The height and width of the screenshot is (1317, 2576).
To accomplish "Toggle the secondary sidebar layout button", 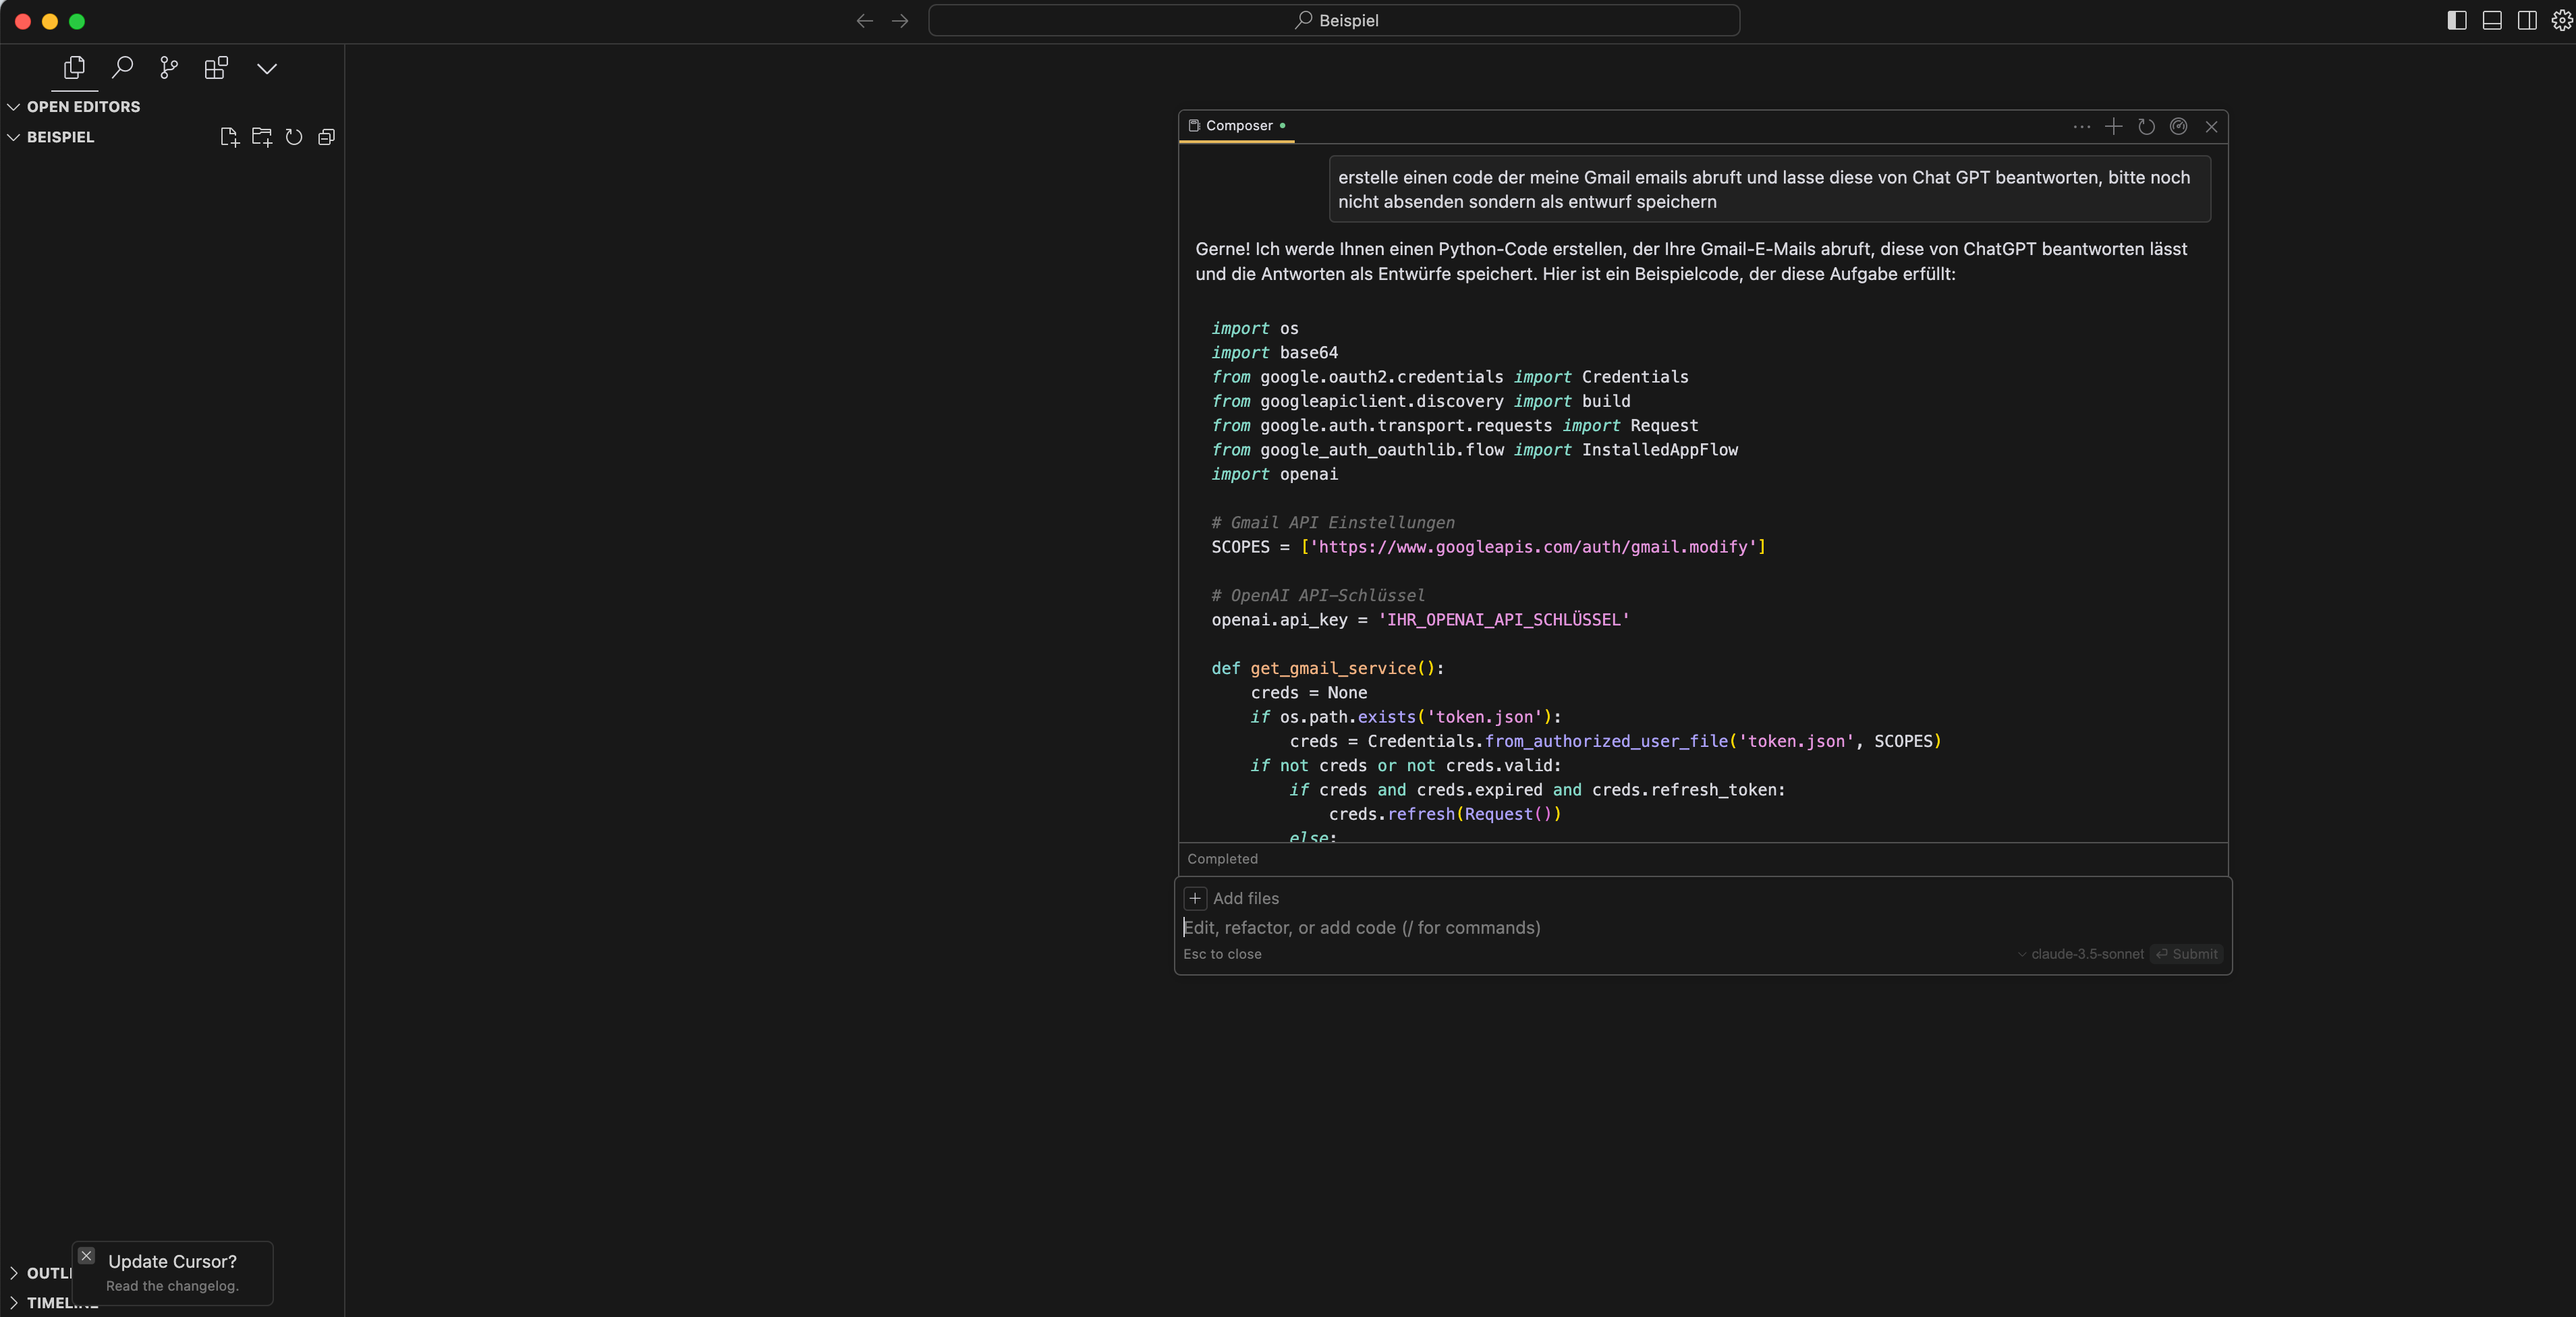I will (x=2526, y=20).
